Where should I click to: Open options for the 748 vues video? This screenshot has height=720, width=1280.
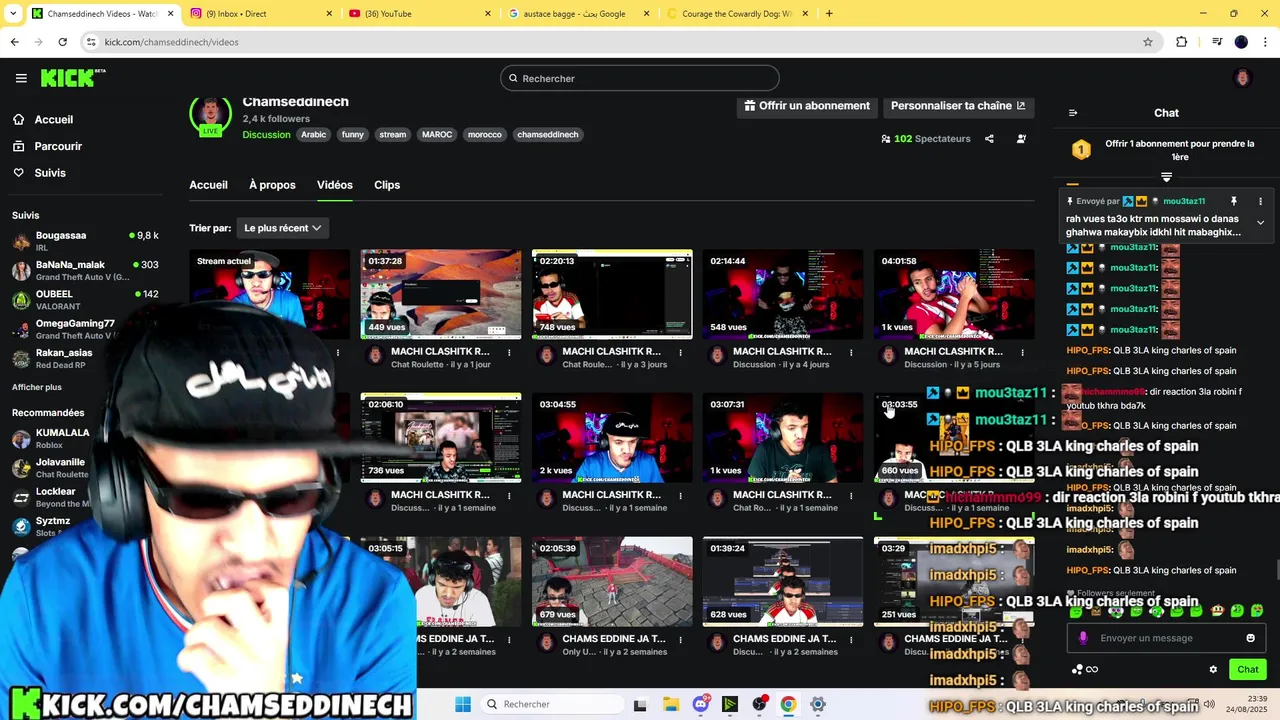pos(680,352)
